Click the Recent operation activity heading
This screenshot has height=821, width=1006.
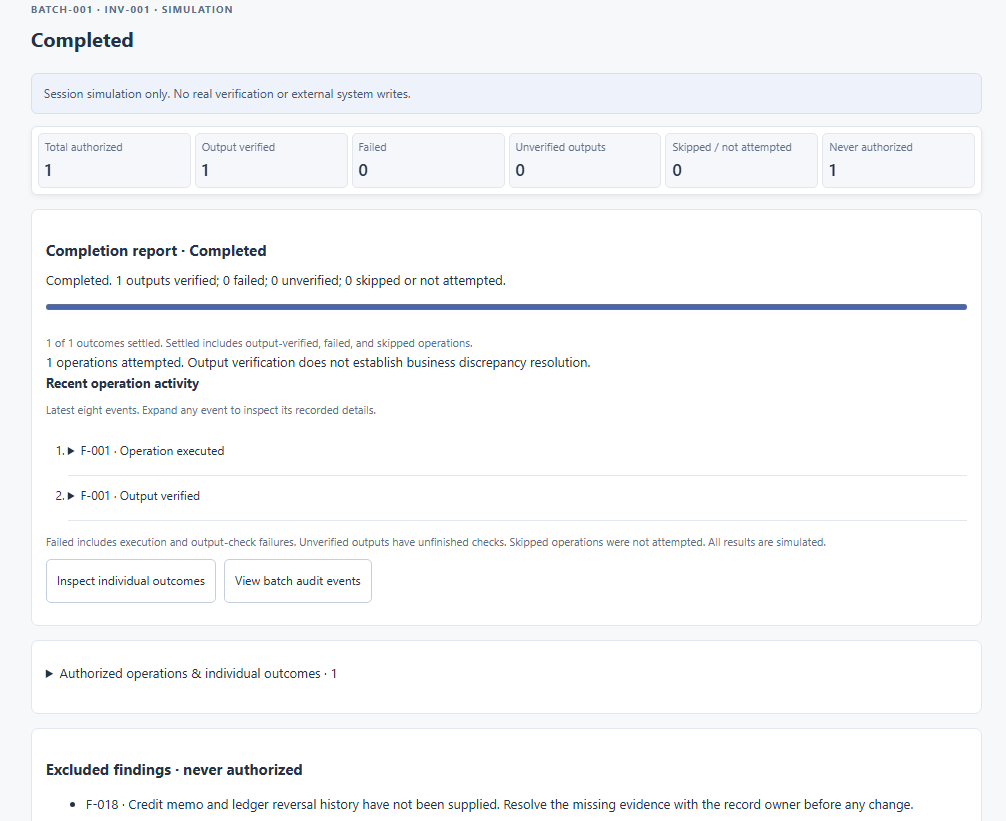(x=123, y=384)
